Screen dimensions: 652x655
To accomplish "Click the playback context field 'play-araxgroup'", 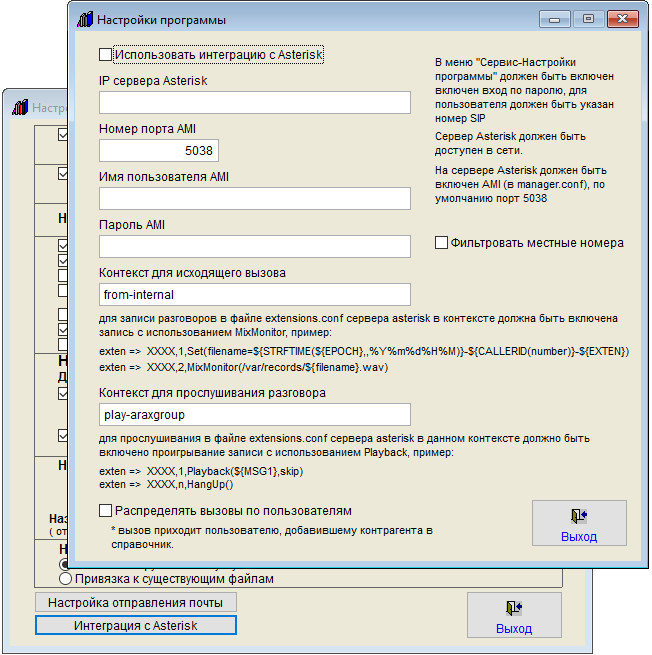I will 255,414.
